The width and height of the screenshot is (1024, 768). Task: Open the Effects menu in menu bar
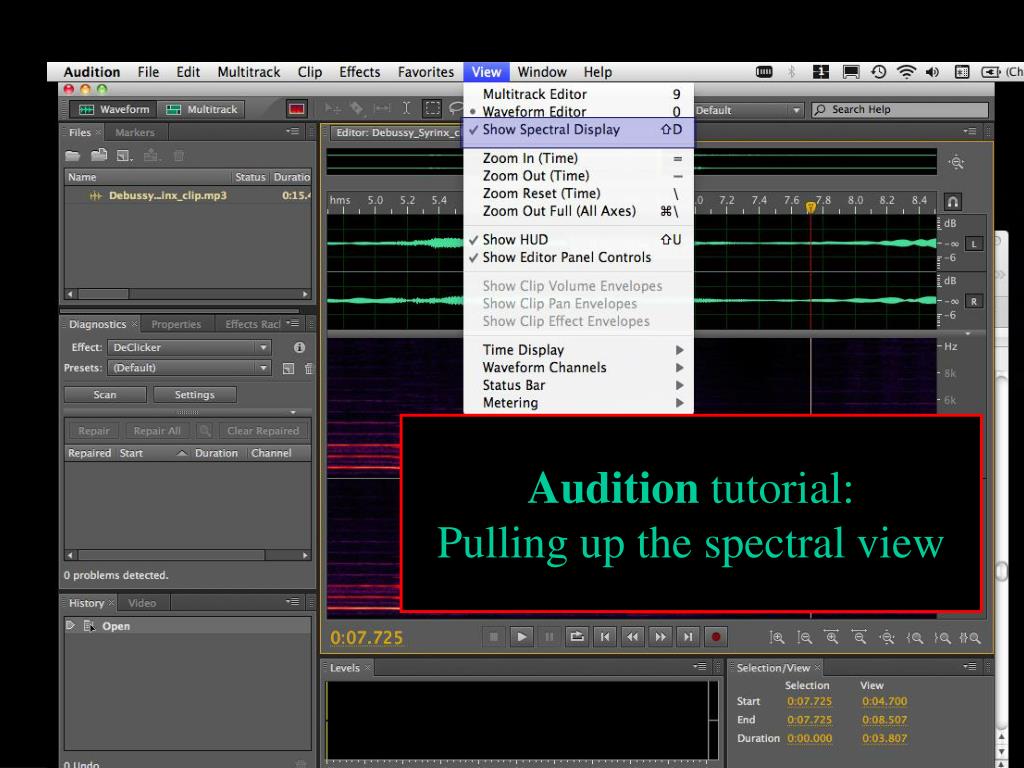(x=359, y=72)
